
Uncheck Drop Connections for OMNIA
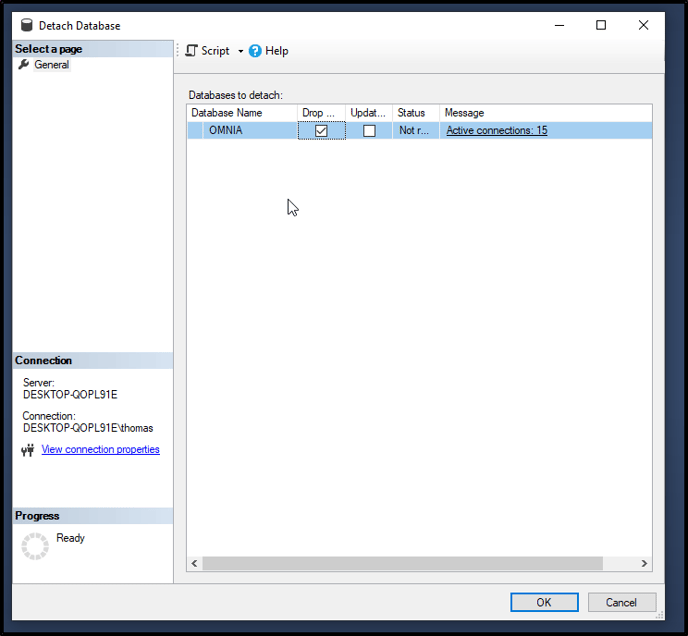(321, 131)
